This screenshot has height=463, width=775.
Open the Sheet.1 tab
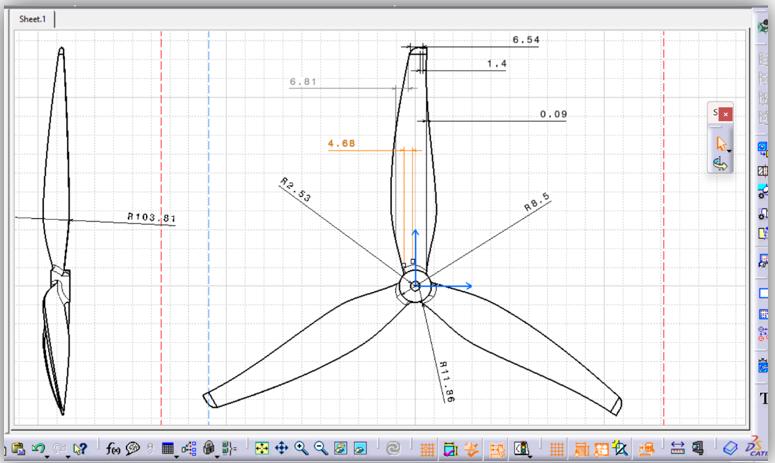pos(32,19)
